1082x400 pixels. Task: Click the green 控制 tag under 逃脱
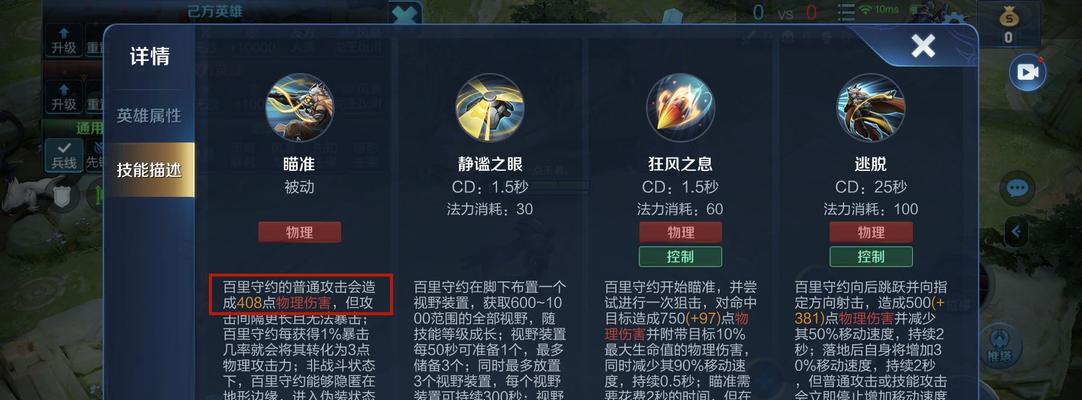[x=871, y=257]
